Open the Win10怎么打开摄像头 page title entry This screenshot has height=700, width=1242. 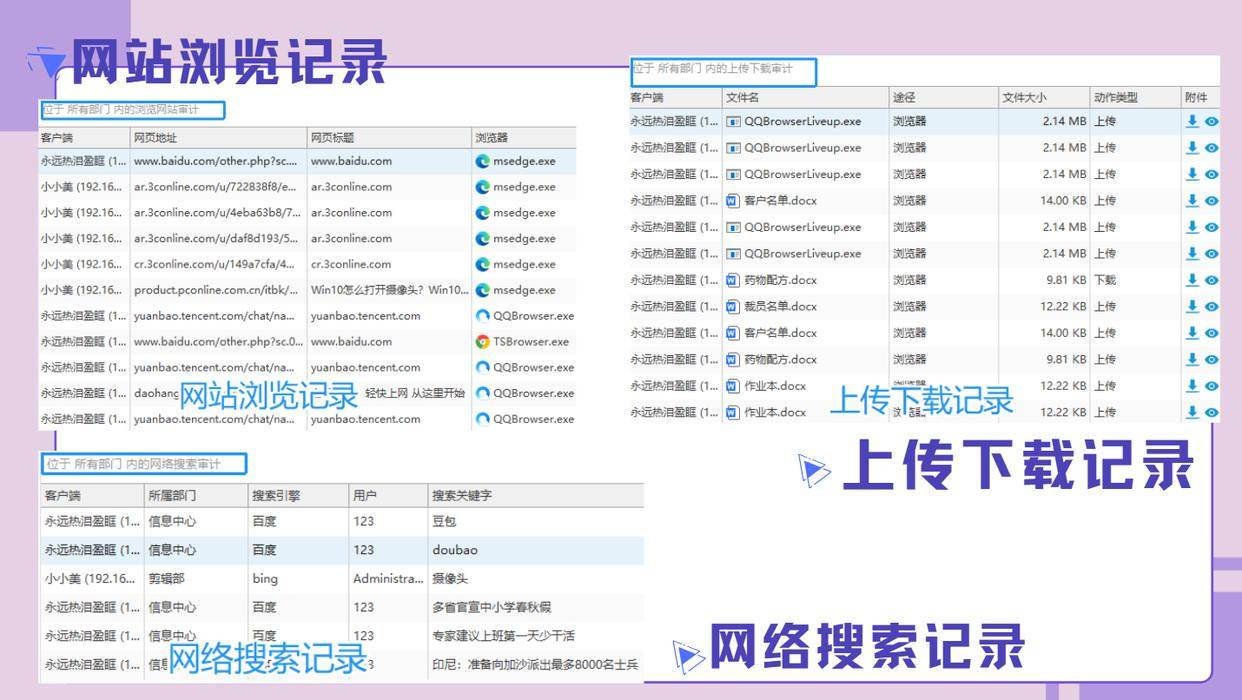point(389,290)
